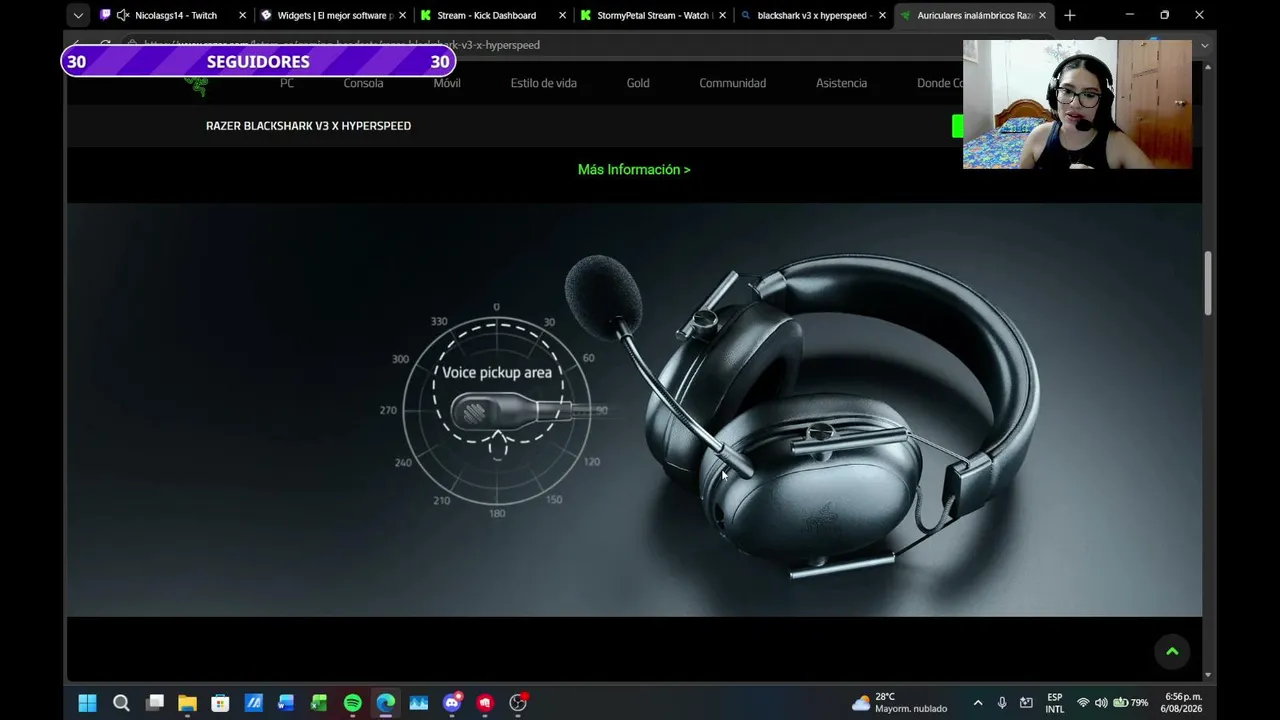The image size is (1280, 720).
Task: Close the blackshark search tab
Action: tap(882, 16)
